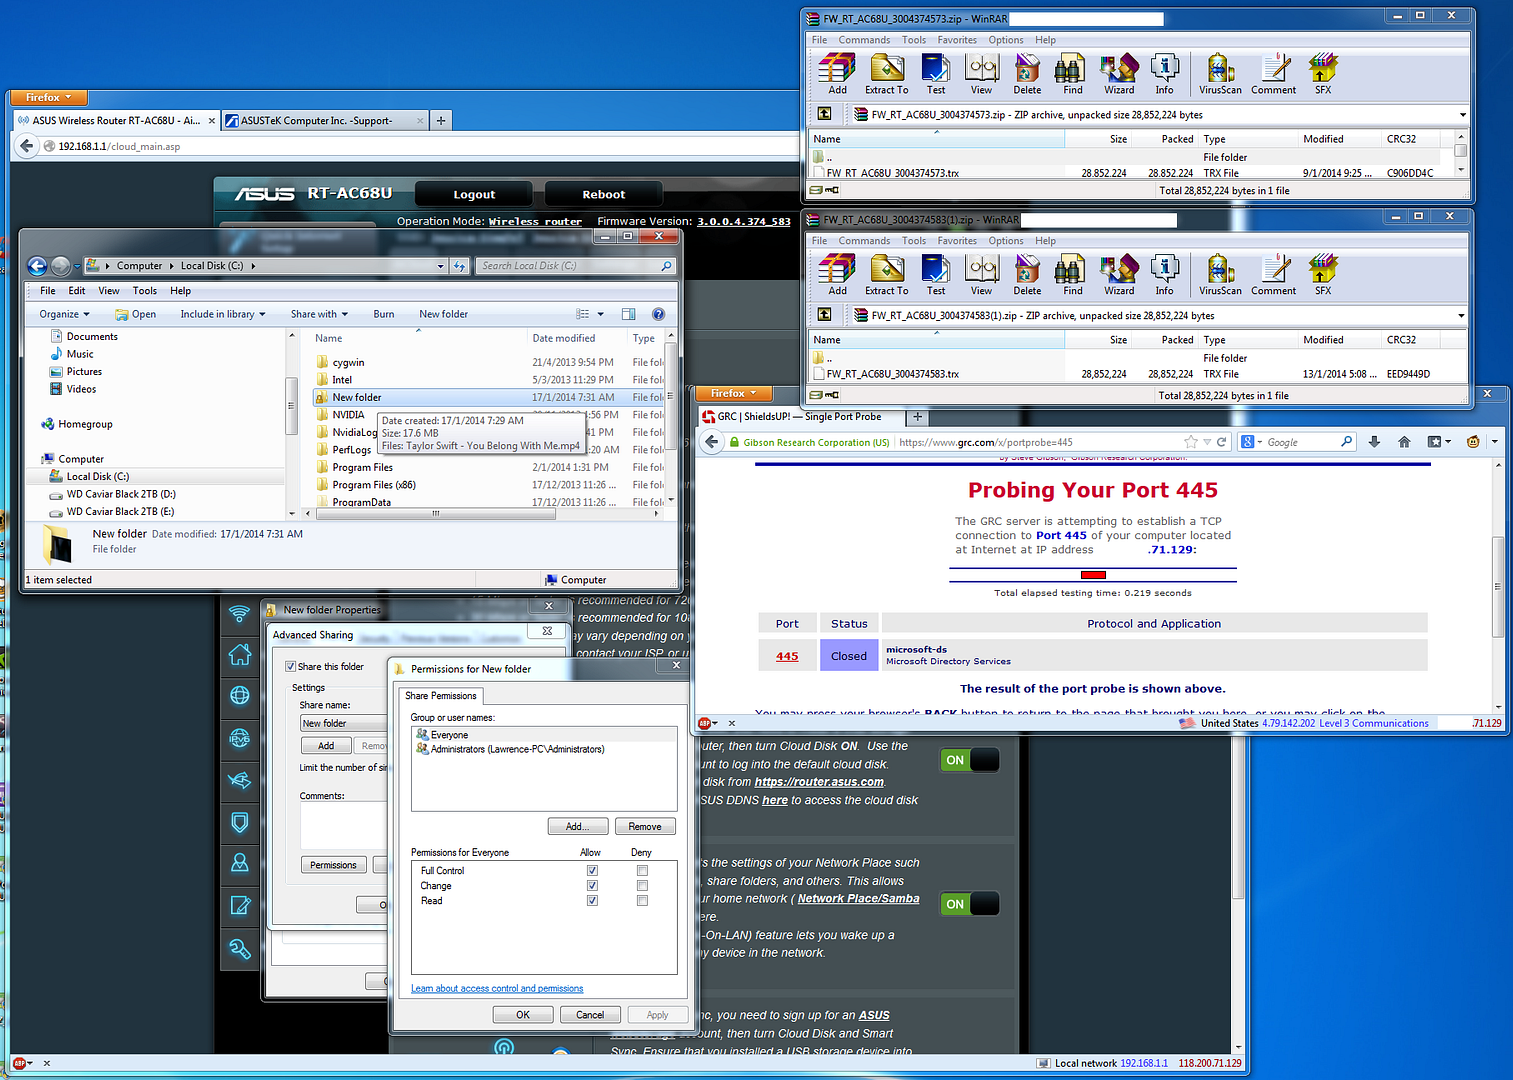This screenshot has height=1080, width=1513.
Task: Go up one level in upper WinRAR
Action: pos(824,114)
